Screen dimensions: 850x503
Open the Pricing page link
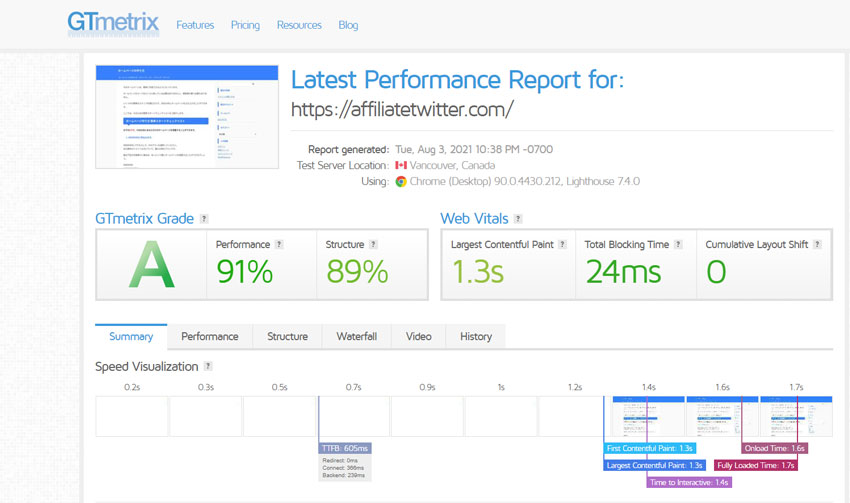click(245, 25)
